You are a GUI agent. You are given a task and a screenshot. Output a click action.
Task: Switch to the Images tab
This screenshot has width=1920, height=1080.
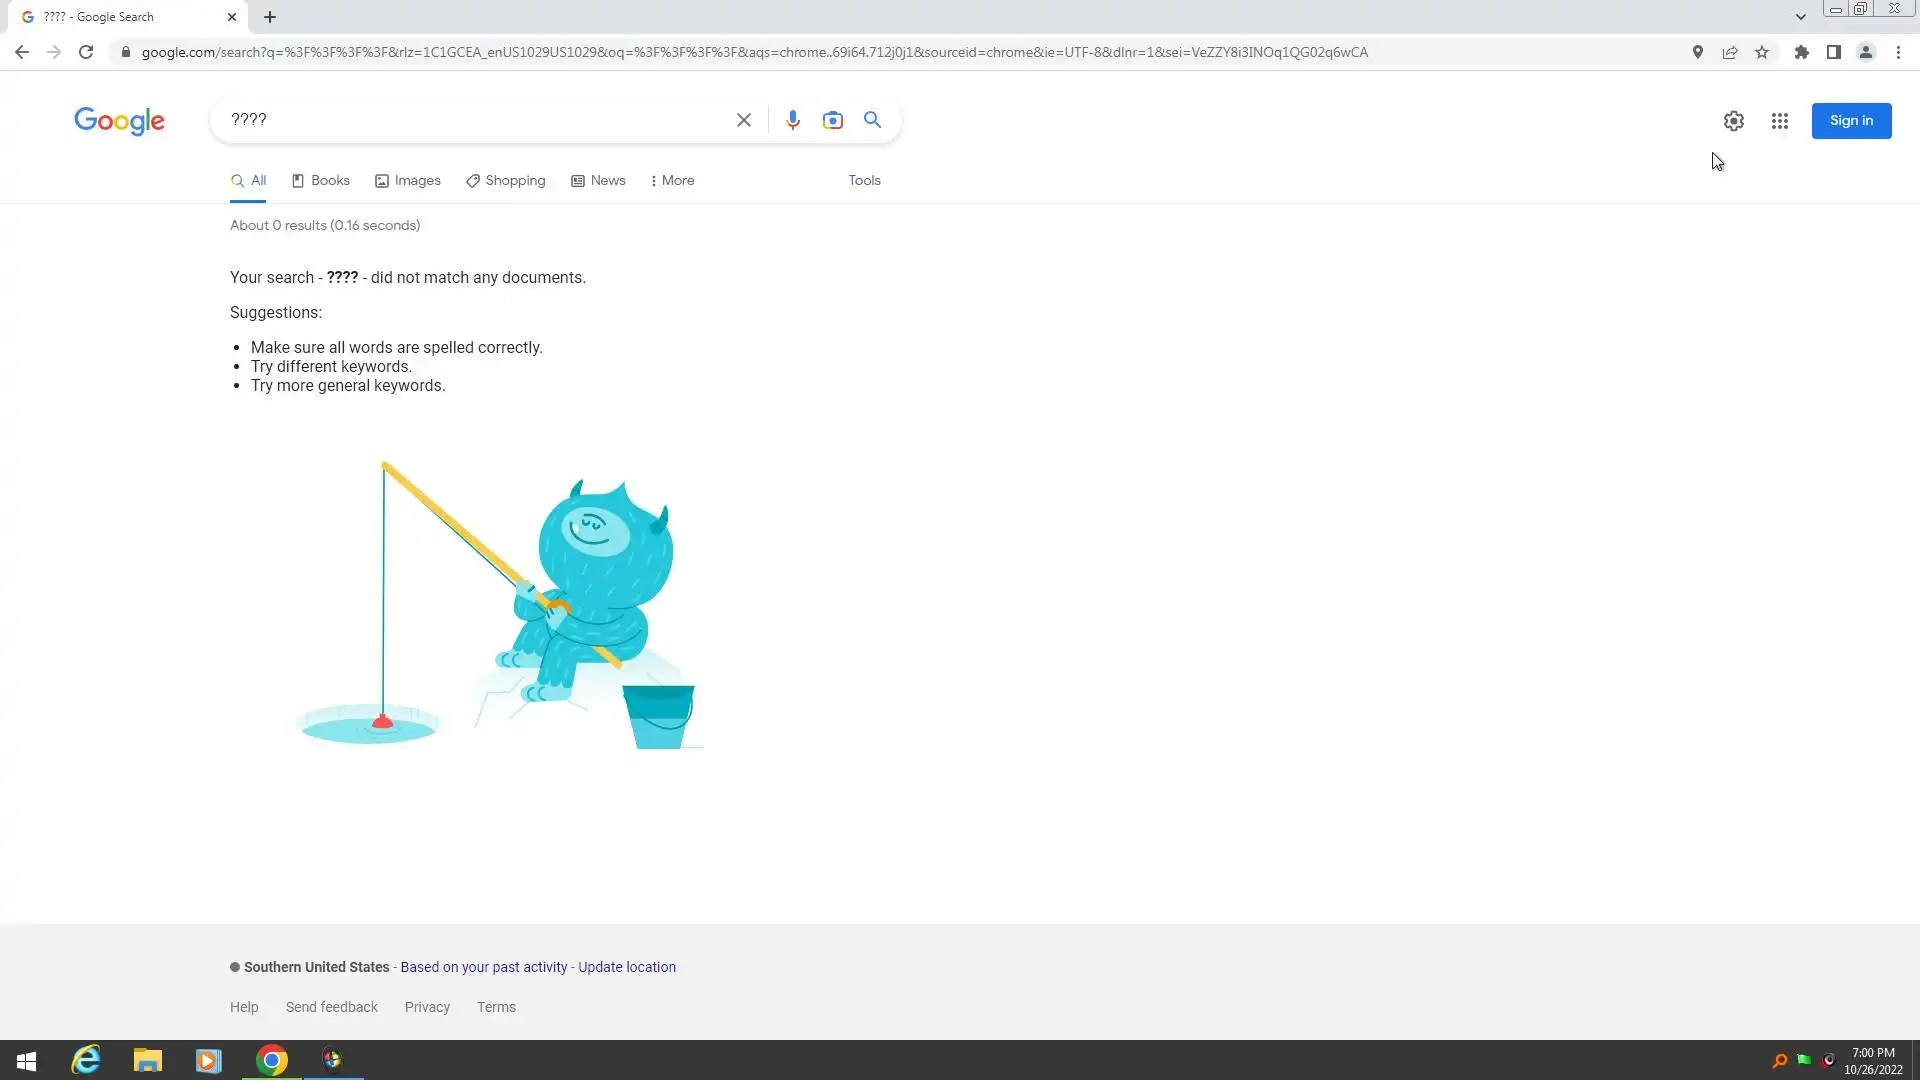pyautogui.click(x=408, y=181)
